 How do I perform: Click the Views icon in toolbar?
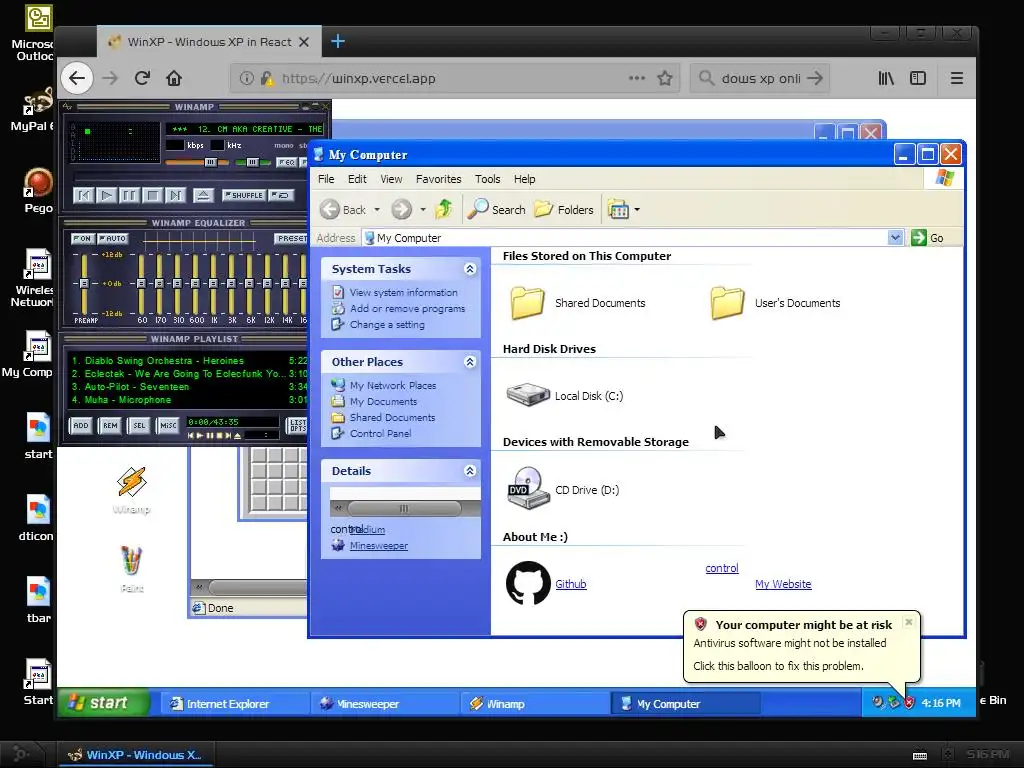[x=618, y=210]
